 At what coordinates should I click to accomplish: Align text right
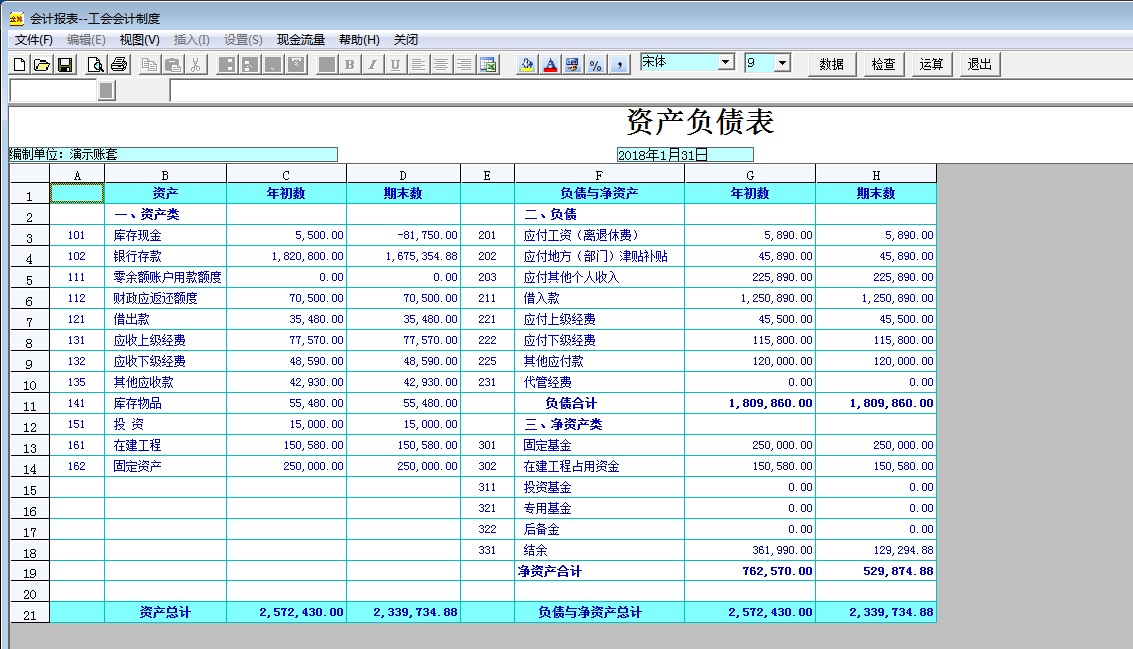click(464, 64)
